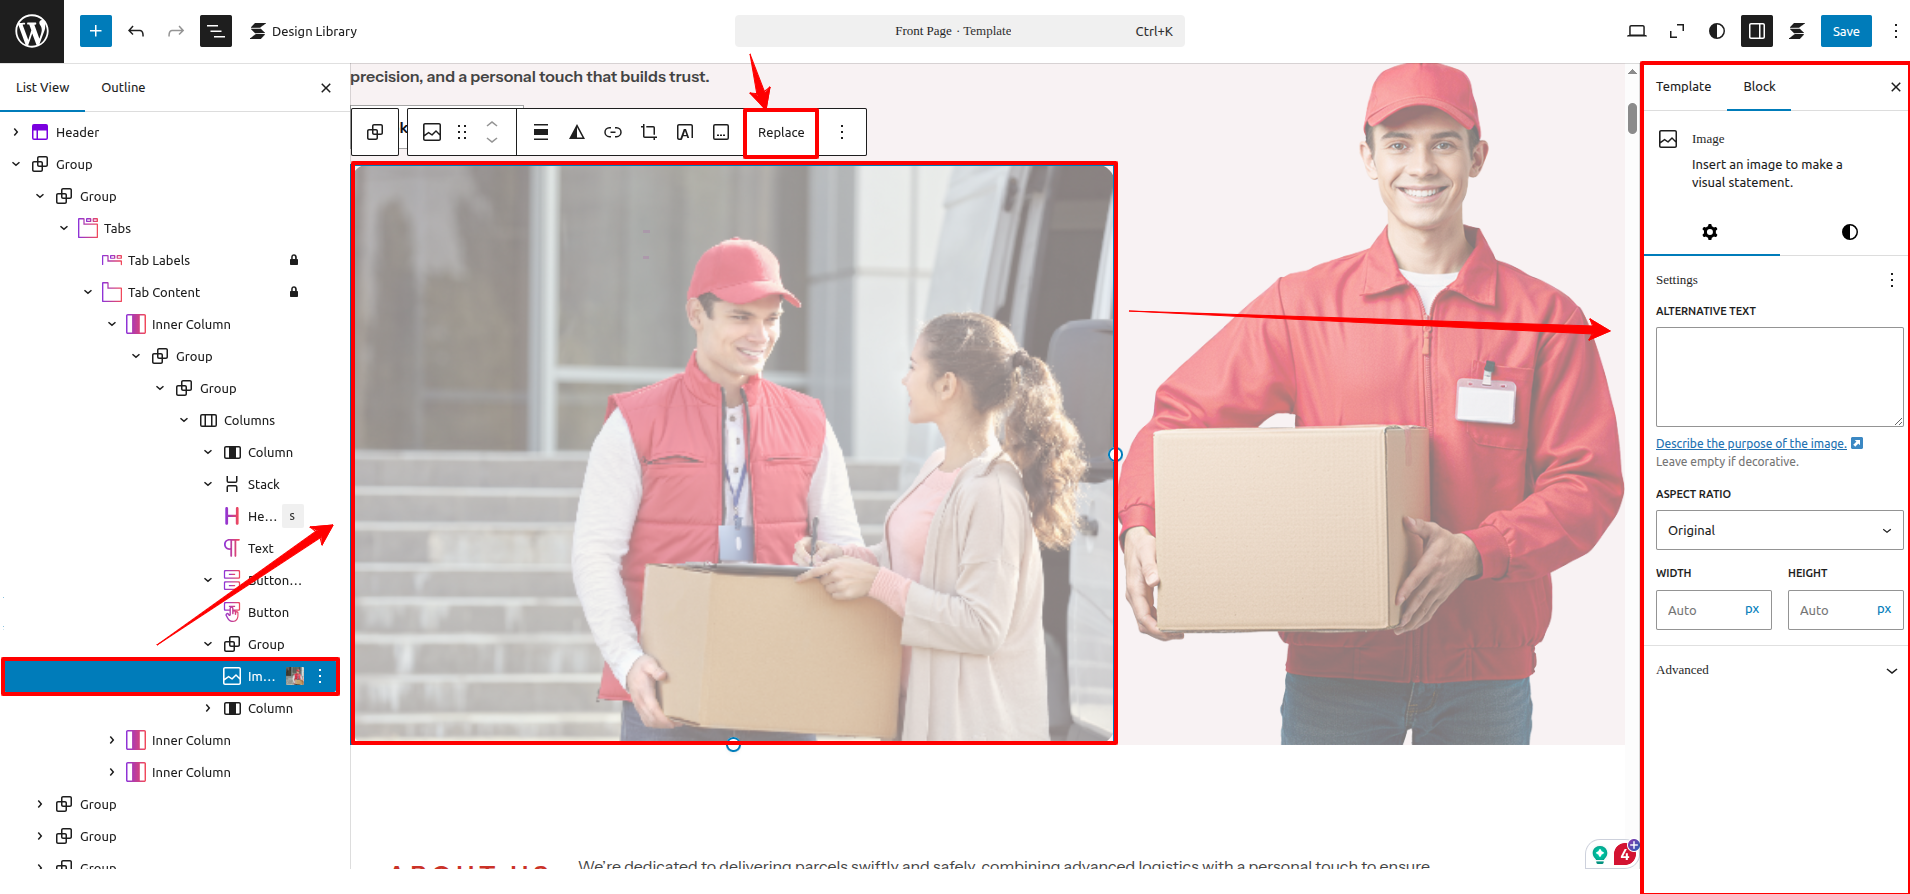Click the undo arrow icon
Image resolution: width=1910 pixels, height=894 pixels.
136,31
